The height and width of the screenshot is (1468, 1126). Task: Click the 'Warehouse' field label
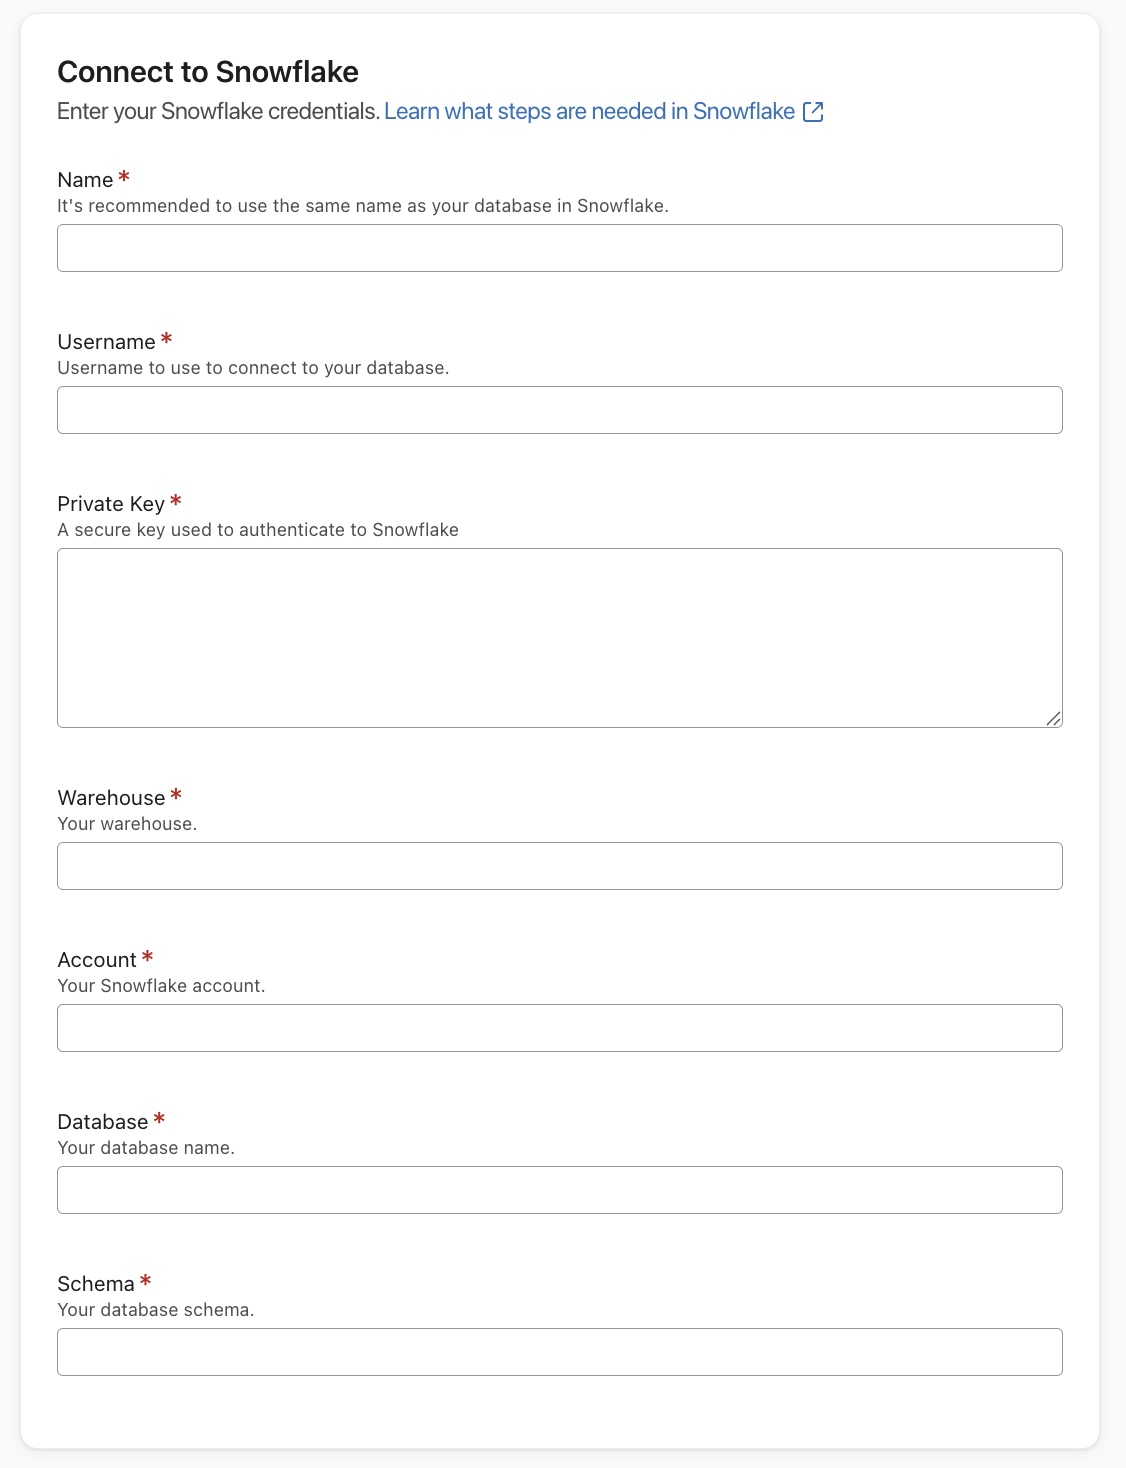[x=111, y=798]
